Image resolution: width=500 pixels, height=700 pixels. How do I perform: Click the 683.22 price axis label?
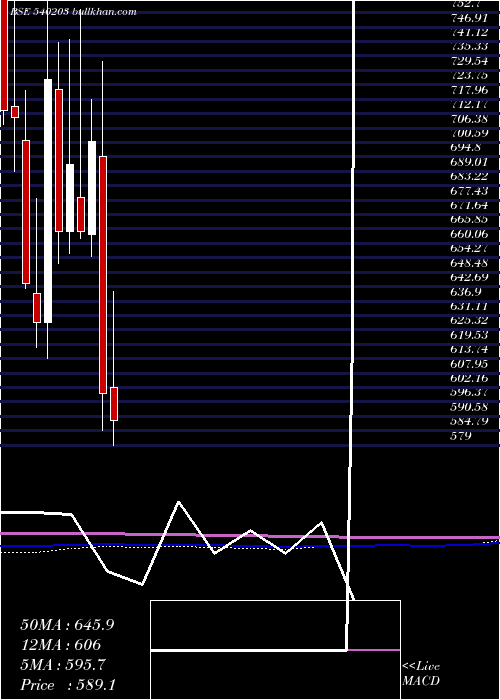(x=470, y=177)
